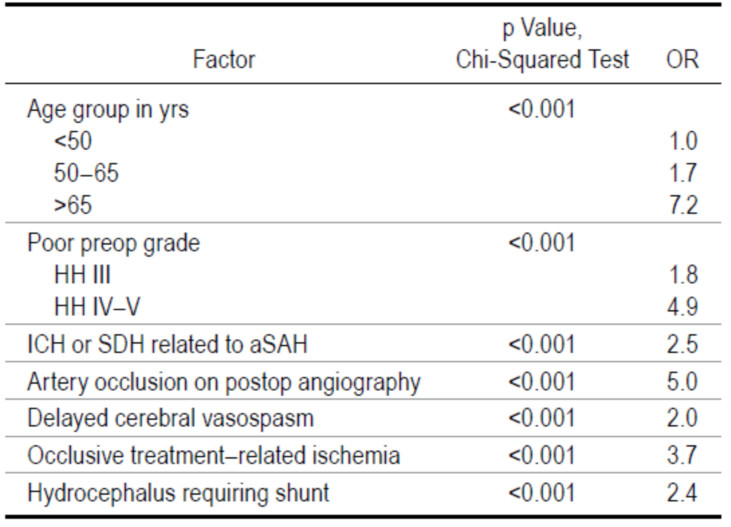Click the "<50" age subgroup
This screenshot has width=731, height=527.
(x=73, y=142)
